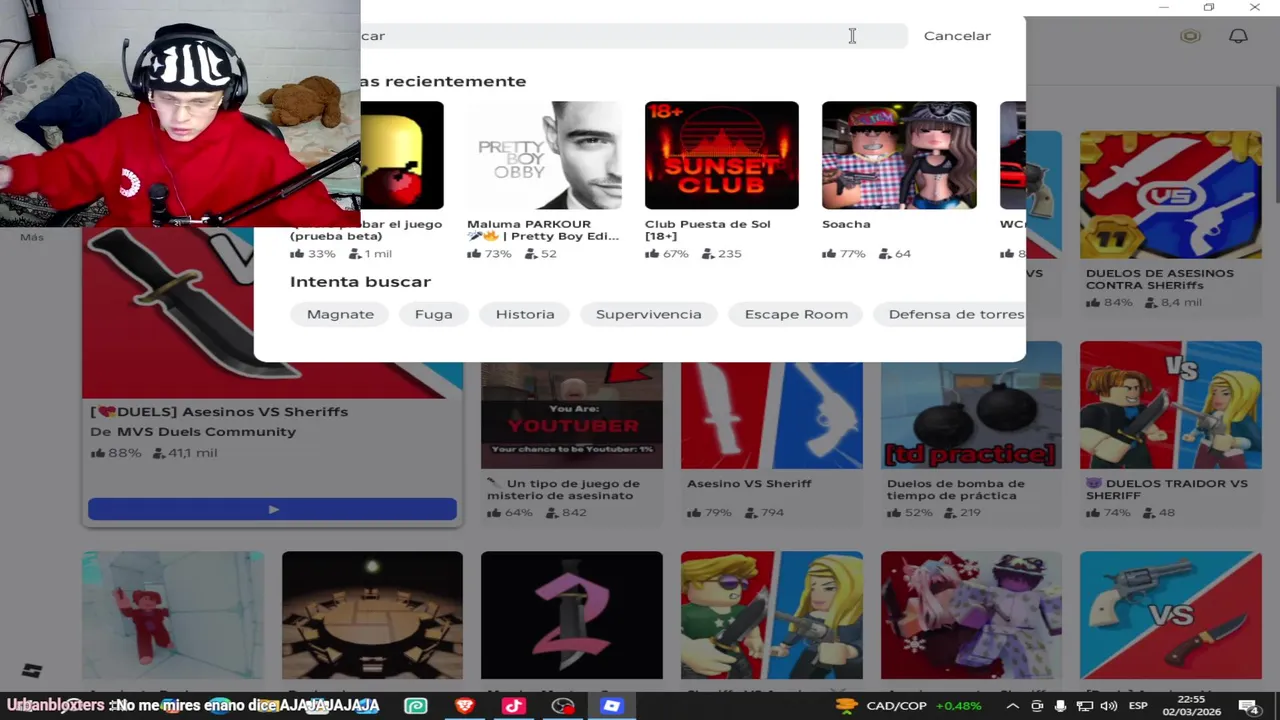Open Maluma PARKOUR Pretty Boy Obby thumbnail

pos(544,155)
